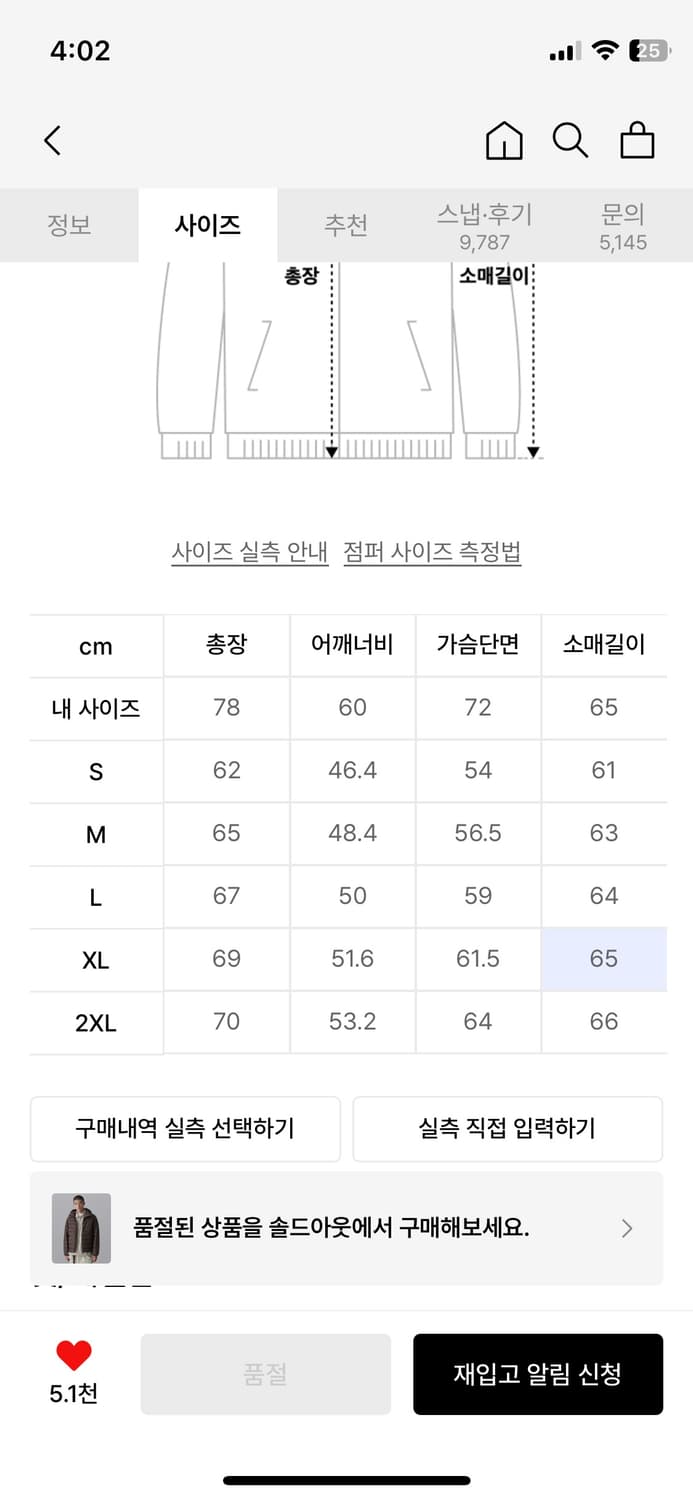The image size is (693, 1500).
Task: Expand the 솔드아웃 banner chevron
Action: tap(627, 1228)
